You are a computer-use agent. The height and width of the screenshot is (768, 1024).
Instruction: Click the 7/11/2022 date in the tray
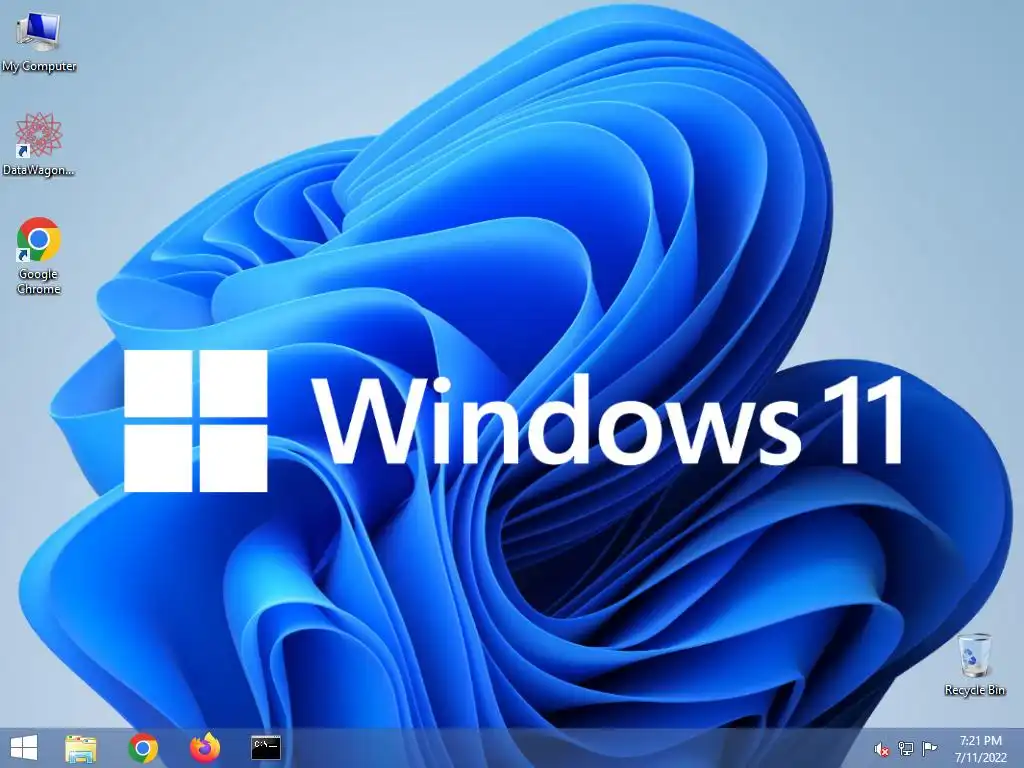click(x=981, y=758)
